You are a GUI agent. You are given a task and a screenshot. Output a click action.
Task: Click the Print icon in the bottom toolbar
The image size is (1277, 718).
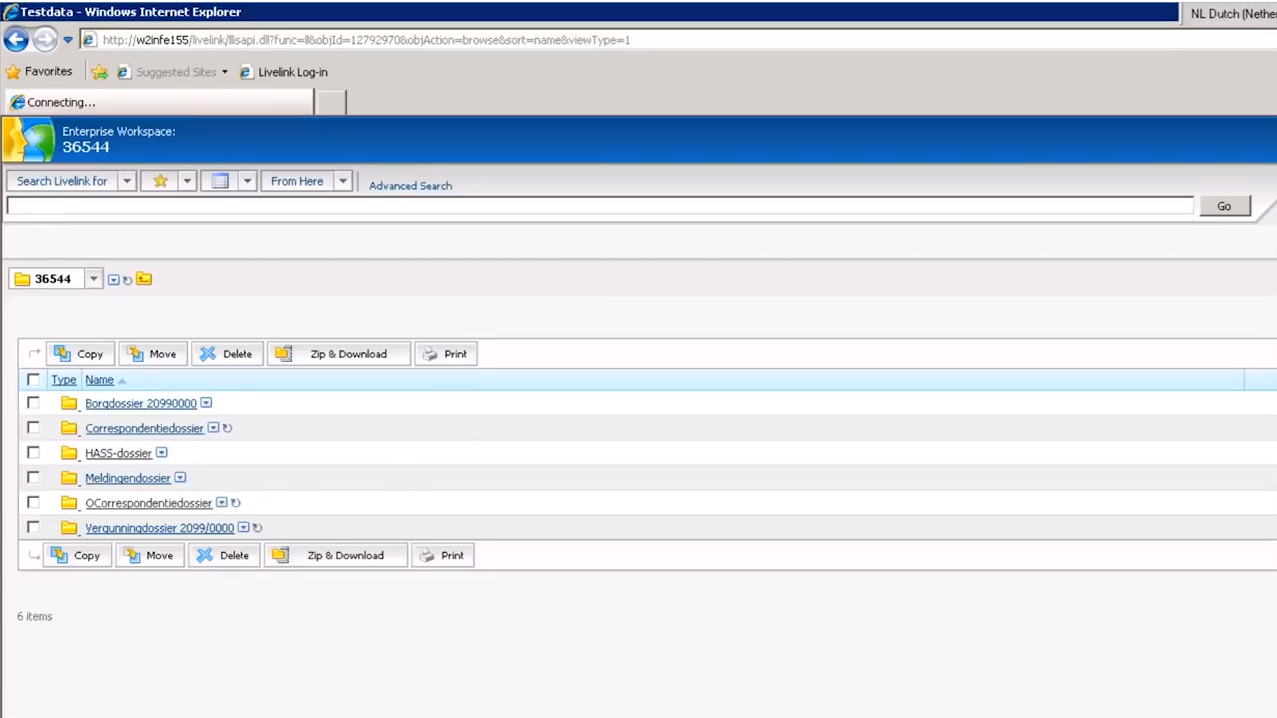[426, 555]
